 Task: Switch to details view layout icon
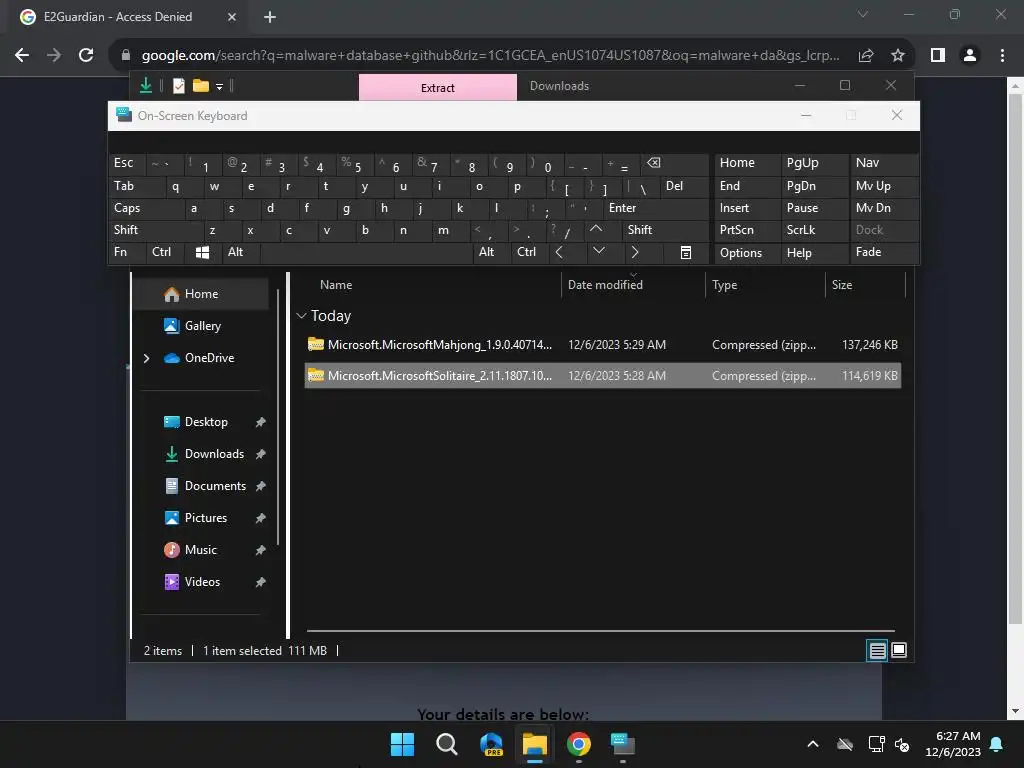(877, 650)
